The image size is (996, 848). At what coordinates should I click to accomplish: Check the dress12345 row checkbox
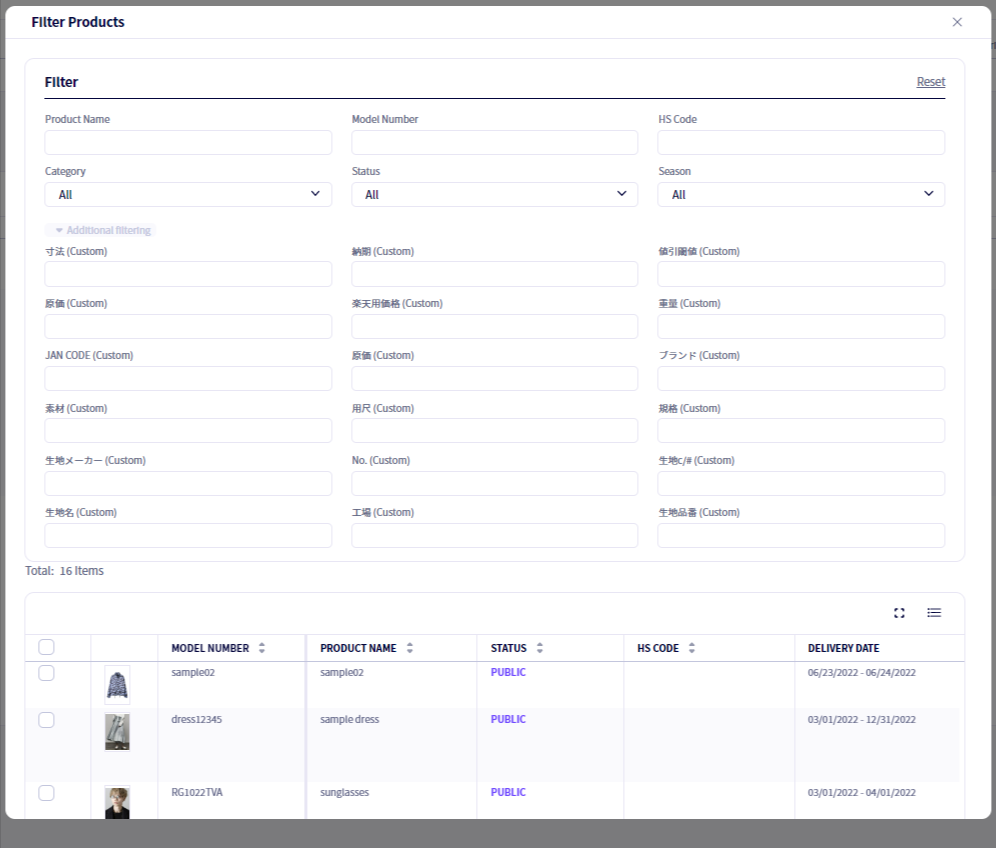[x=46, y=720]
